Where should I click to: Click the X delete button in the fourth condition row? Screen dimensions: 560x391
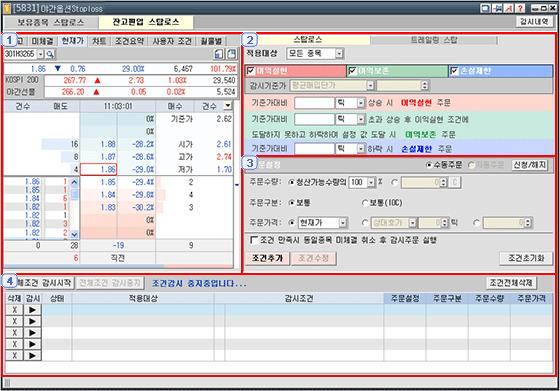[14, 344]
